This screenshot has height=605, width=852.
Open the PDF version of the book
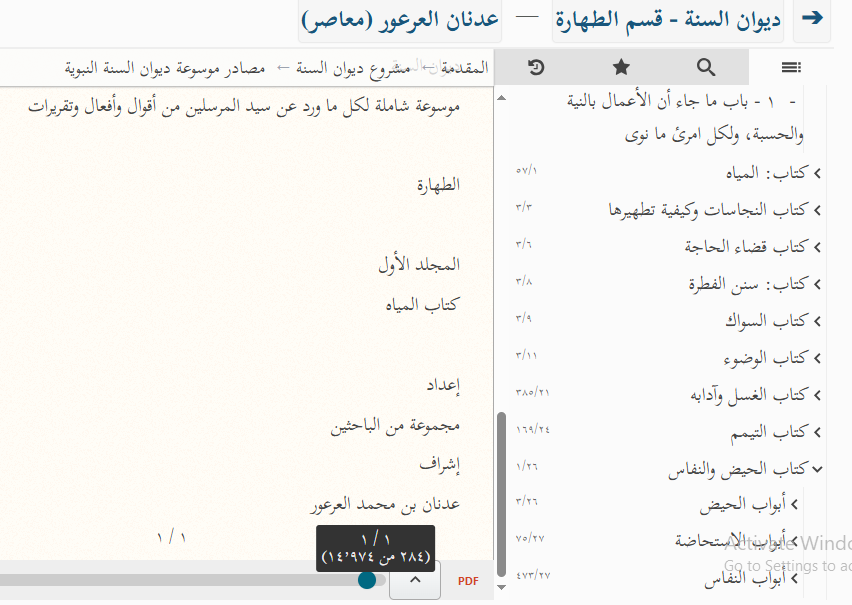tap(468, 581)
